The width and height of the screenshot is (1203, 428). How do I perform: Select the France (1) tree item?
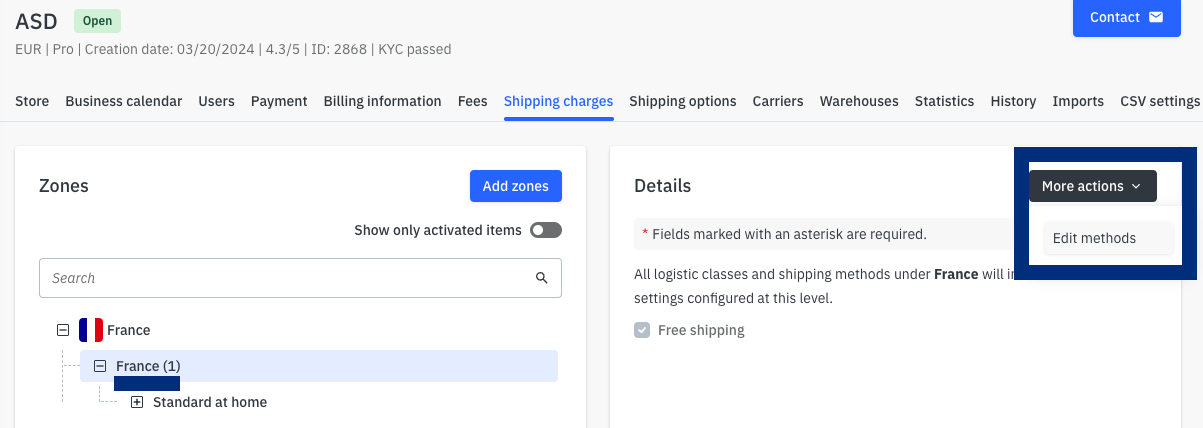point(148,366)
